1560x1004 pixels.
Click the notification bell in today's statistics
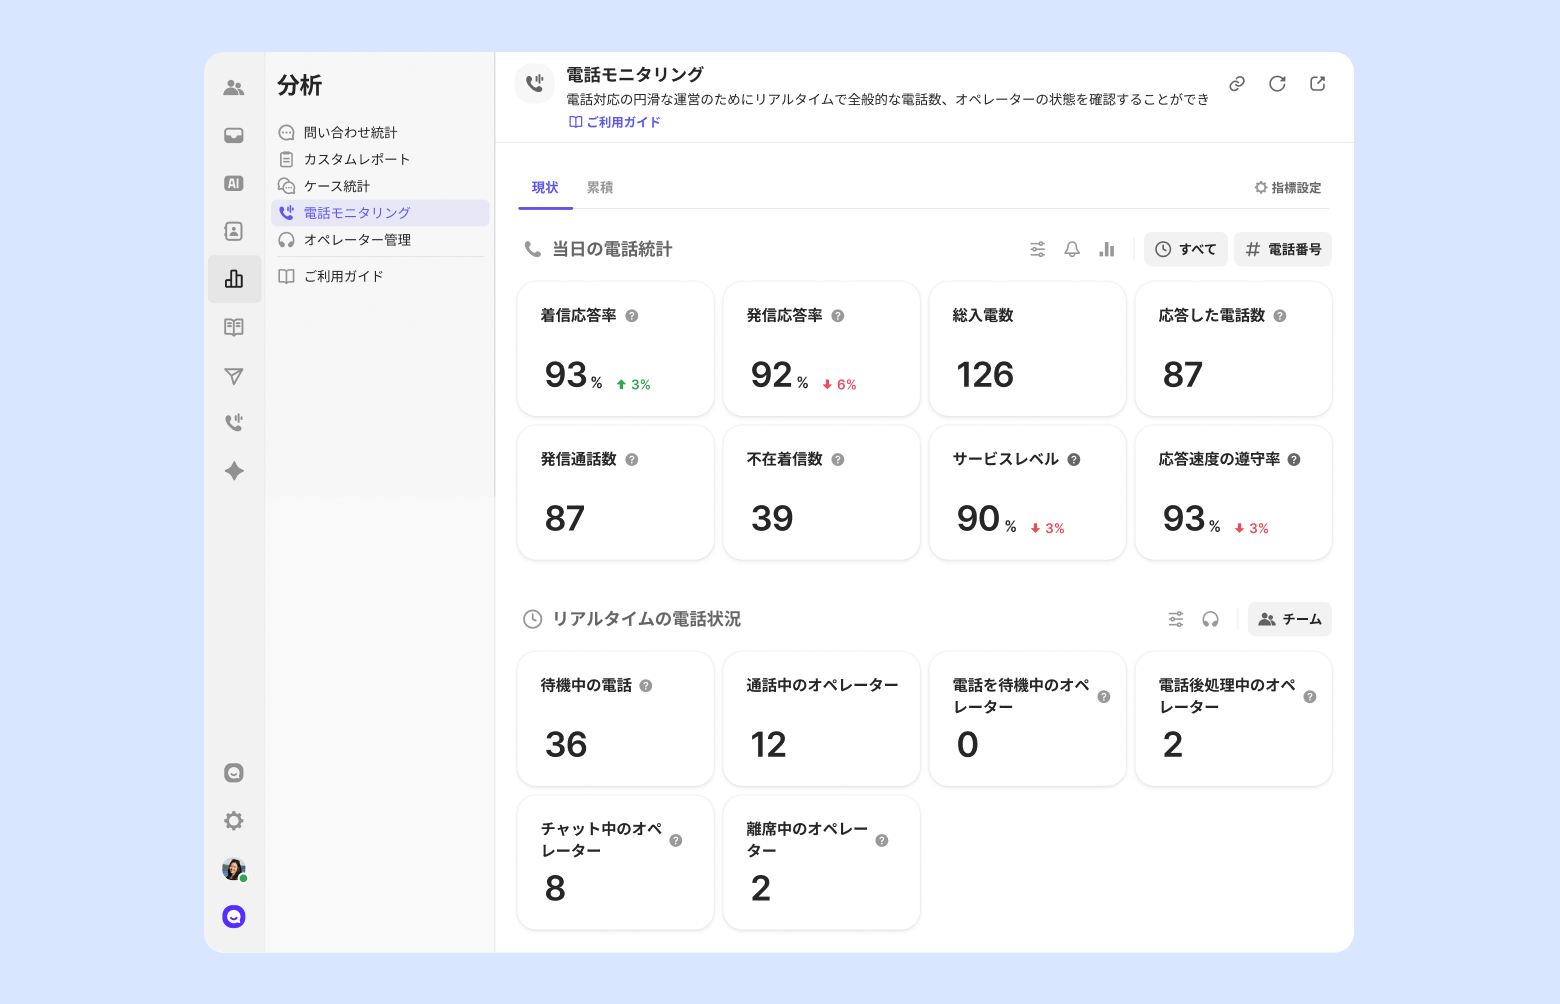[x=1072, y=249]
